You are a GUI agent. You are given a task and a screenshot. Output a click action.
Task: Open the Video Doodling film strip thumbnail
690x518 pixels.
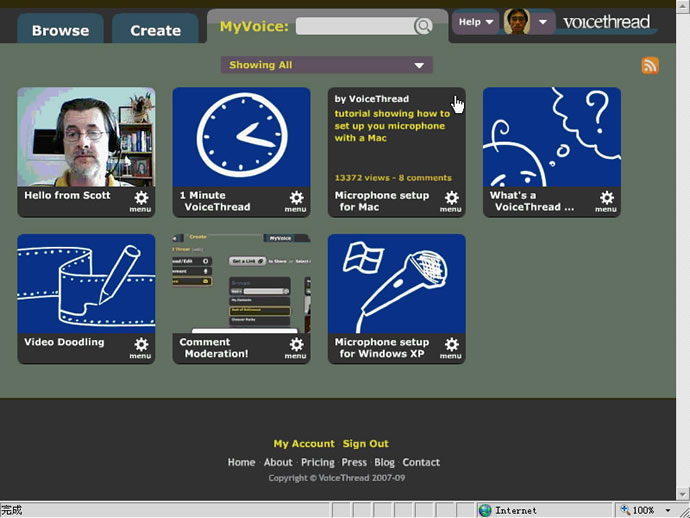point(86,284)
